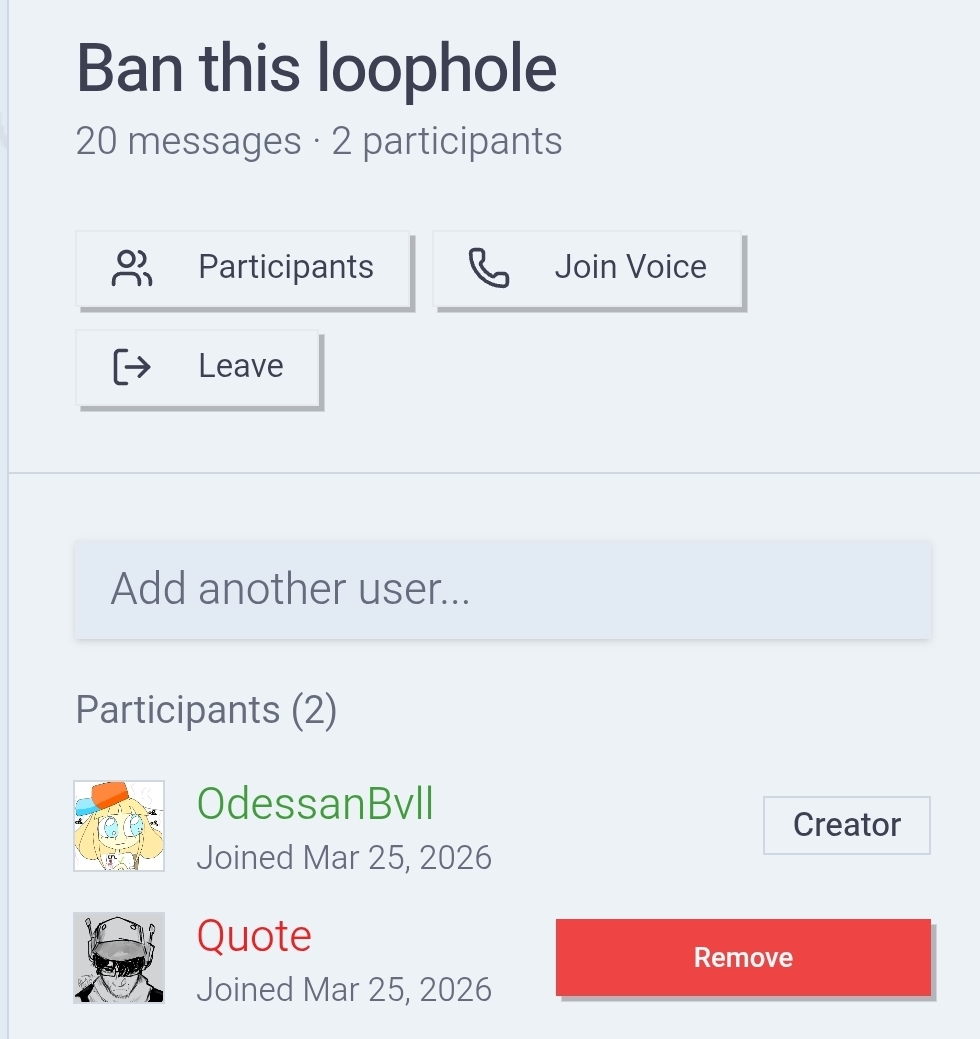Click the exit arrow icon on Leave
The image size is (980, 1039).
point(132,366)
